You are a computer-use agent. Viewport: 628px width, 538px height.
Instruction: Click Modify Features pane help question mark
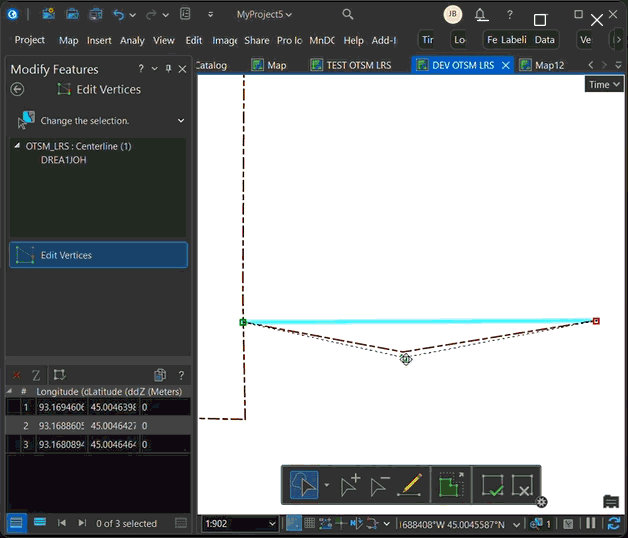click(141, 69)
